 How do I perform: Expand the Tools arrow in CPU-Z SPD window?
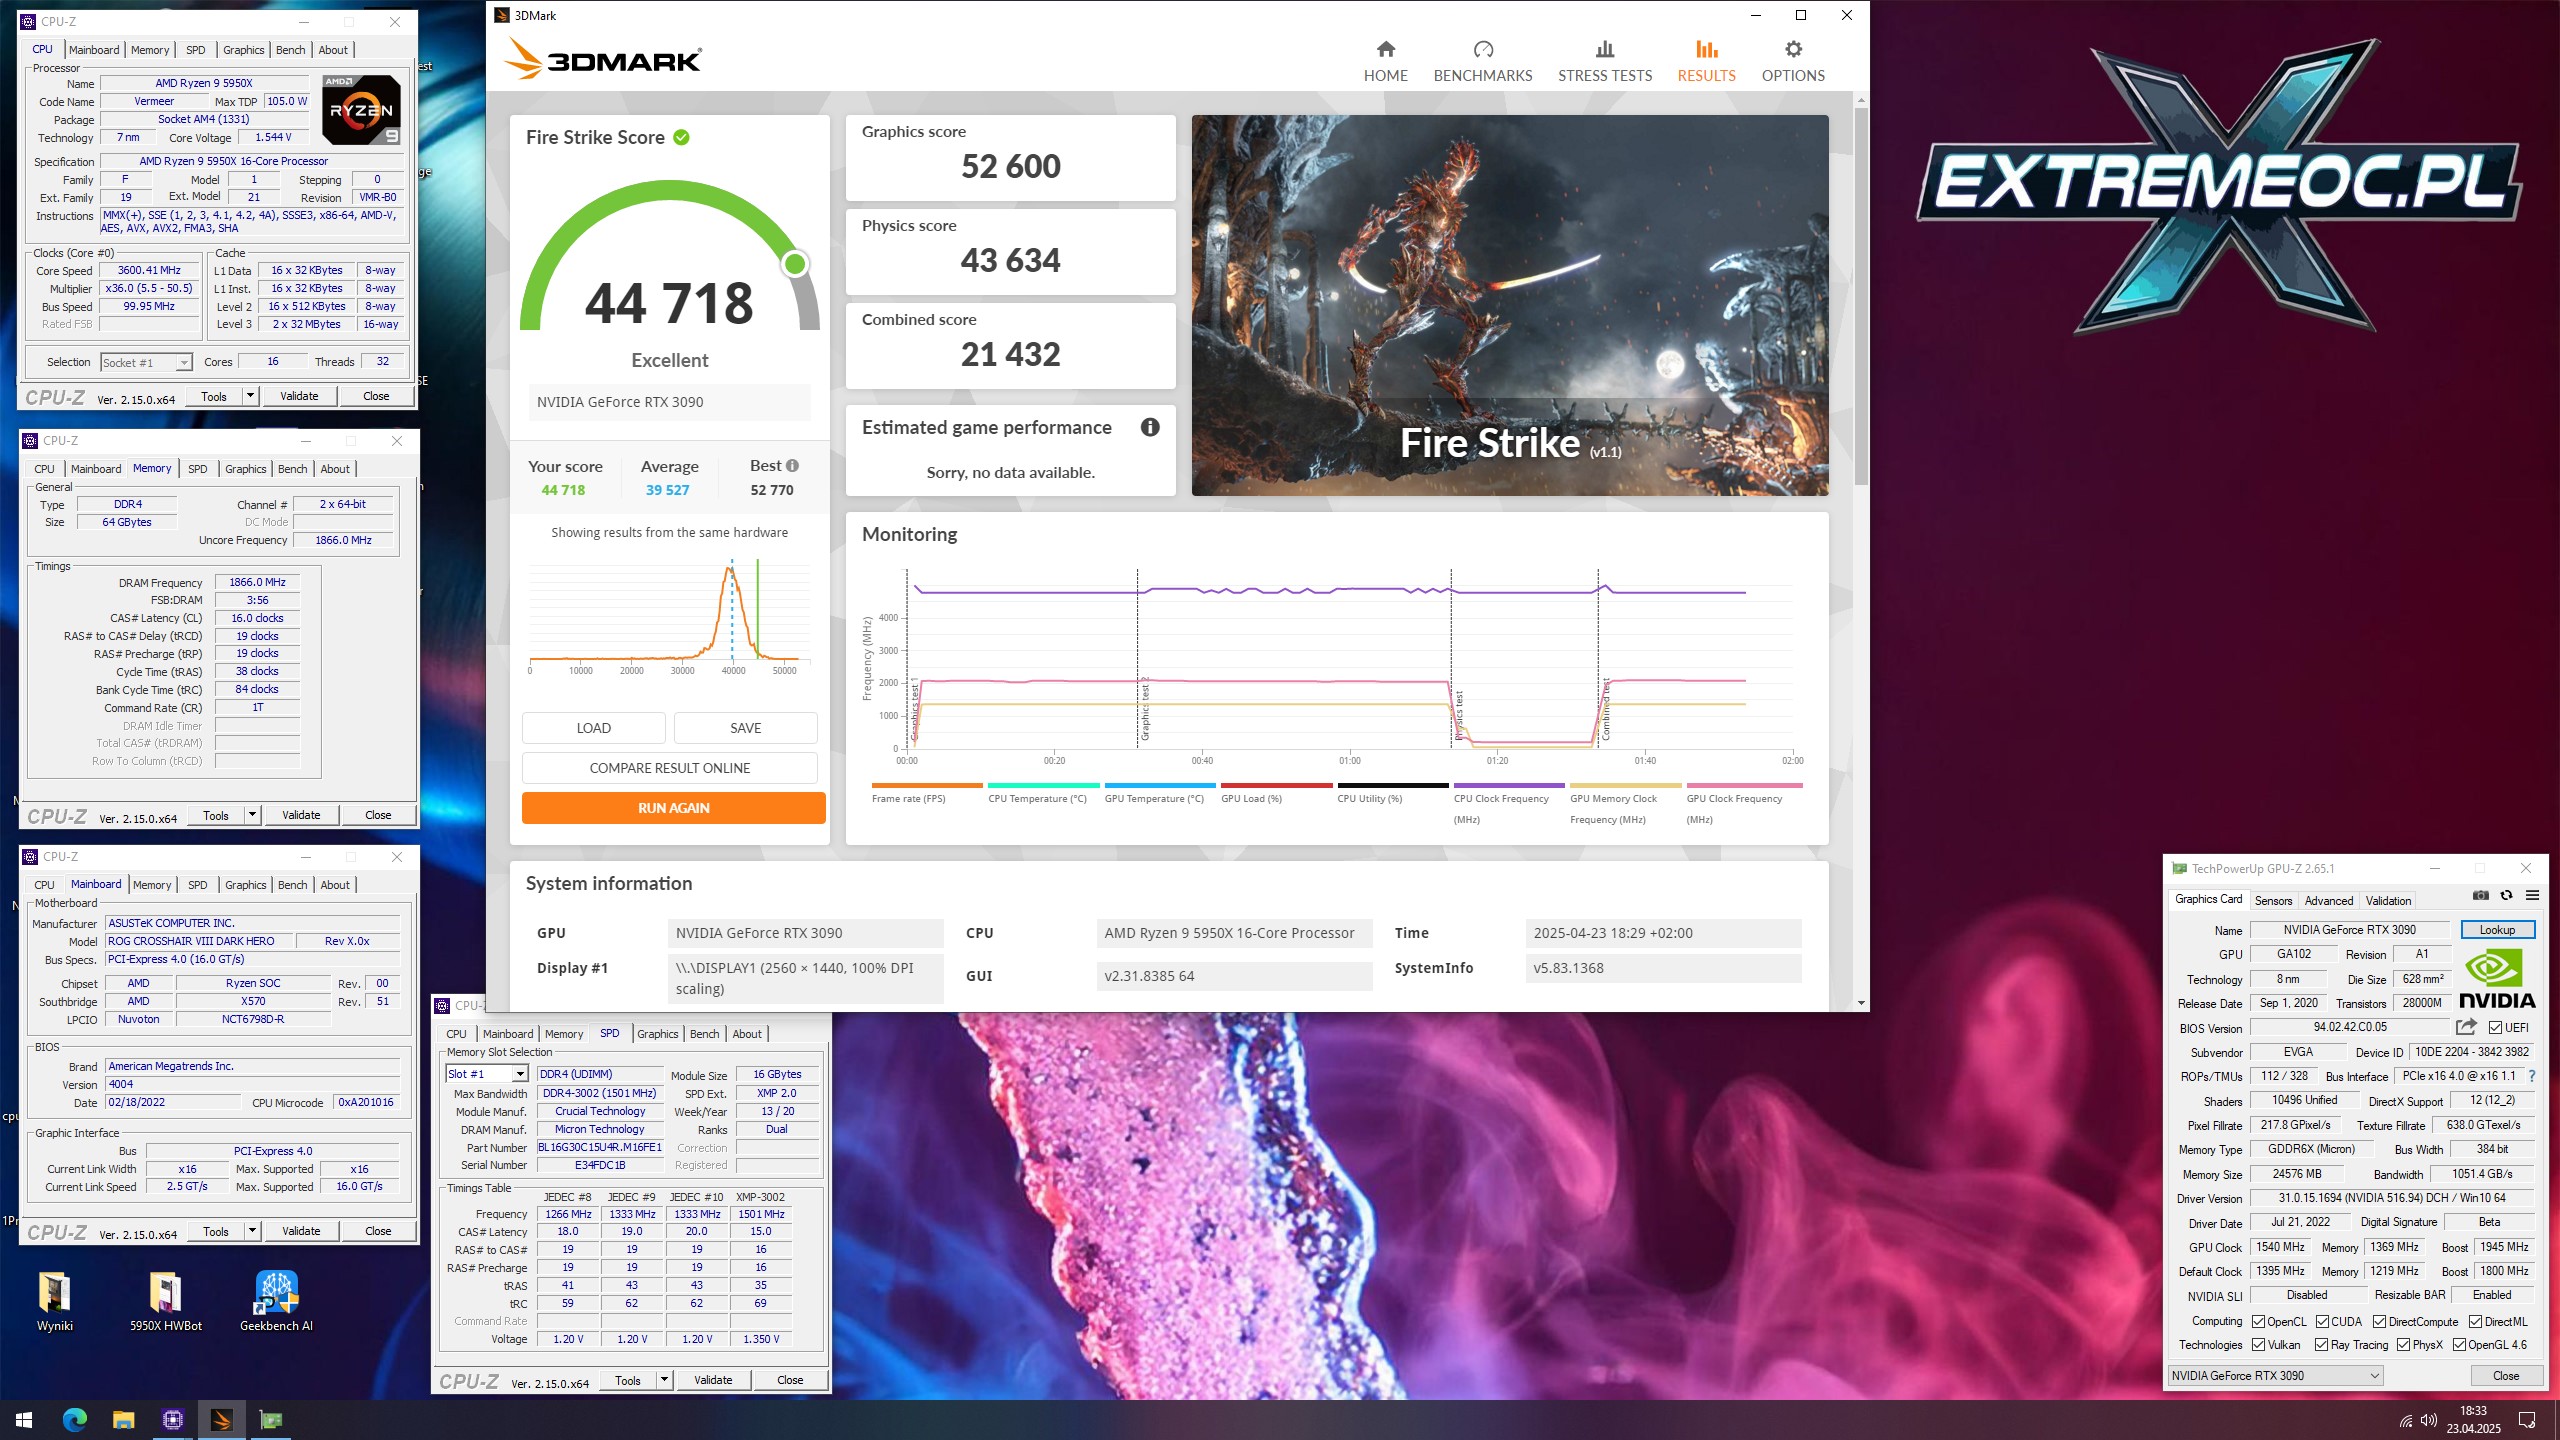tap(664, 1380)
